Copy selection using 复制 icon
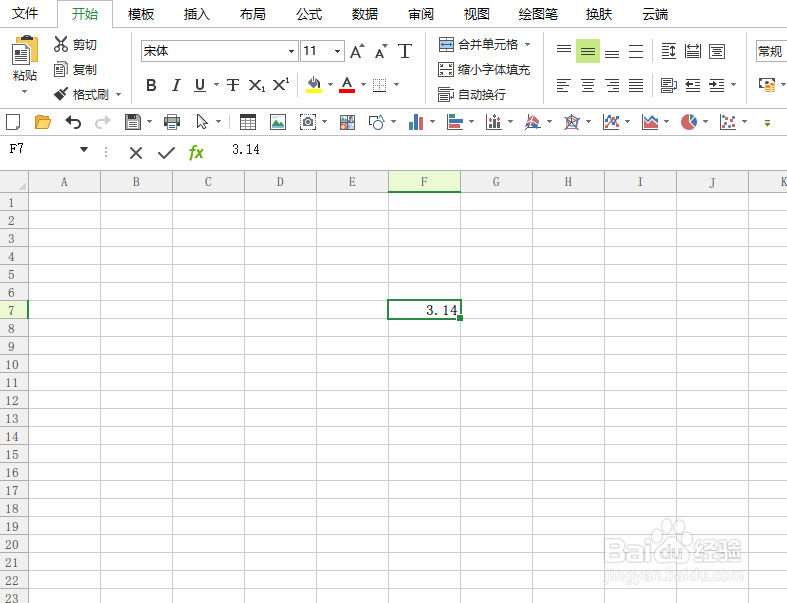Screen dimensions: 787x603 pyautogui.click(x=61, y=69)
